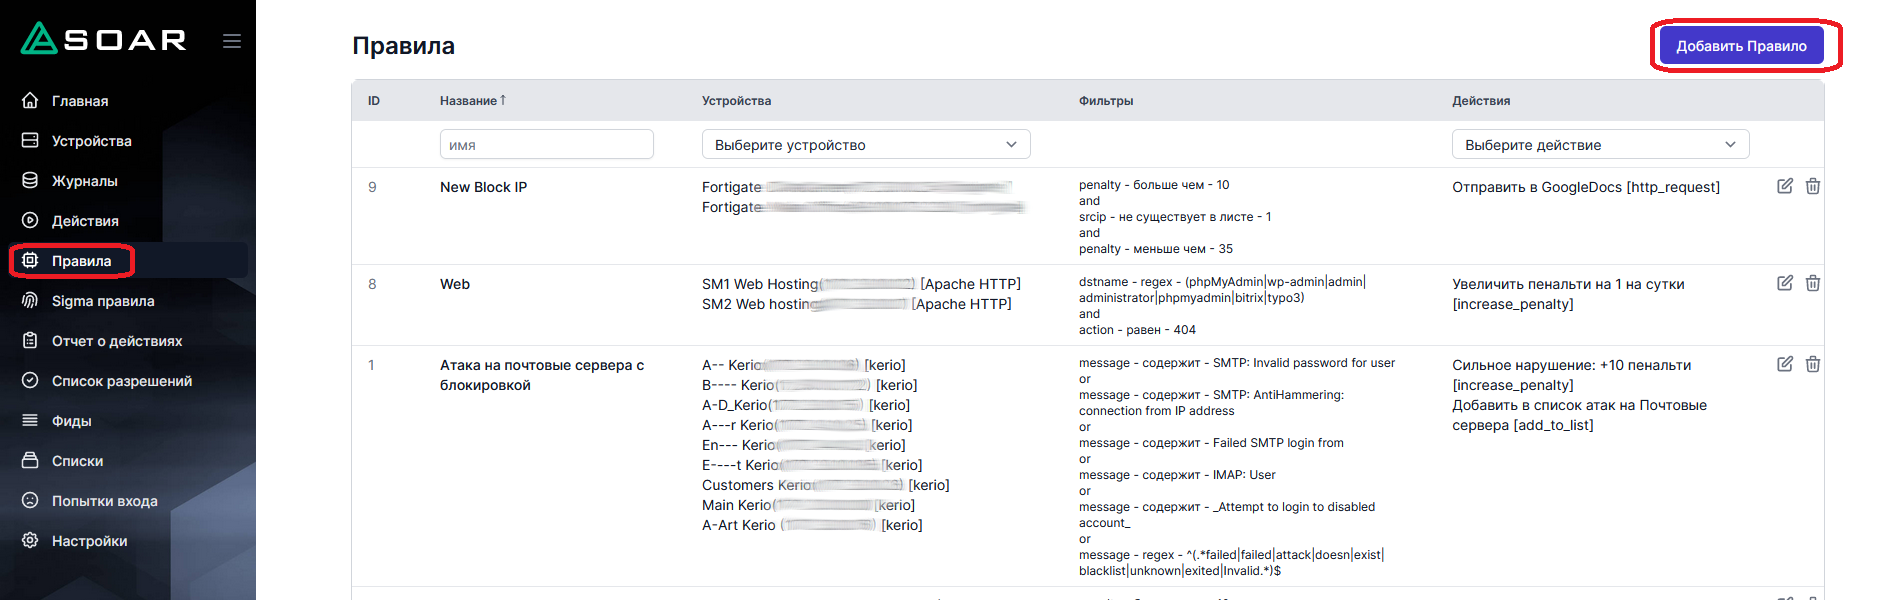Click the имя filter input field
Image resolution: width=1878 pixels, height=600 pixels.
[x=546, y=145]
